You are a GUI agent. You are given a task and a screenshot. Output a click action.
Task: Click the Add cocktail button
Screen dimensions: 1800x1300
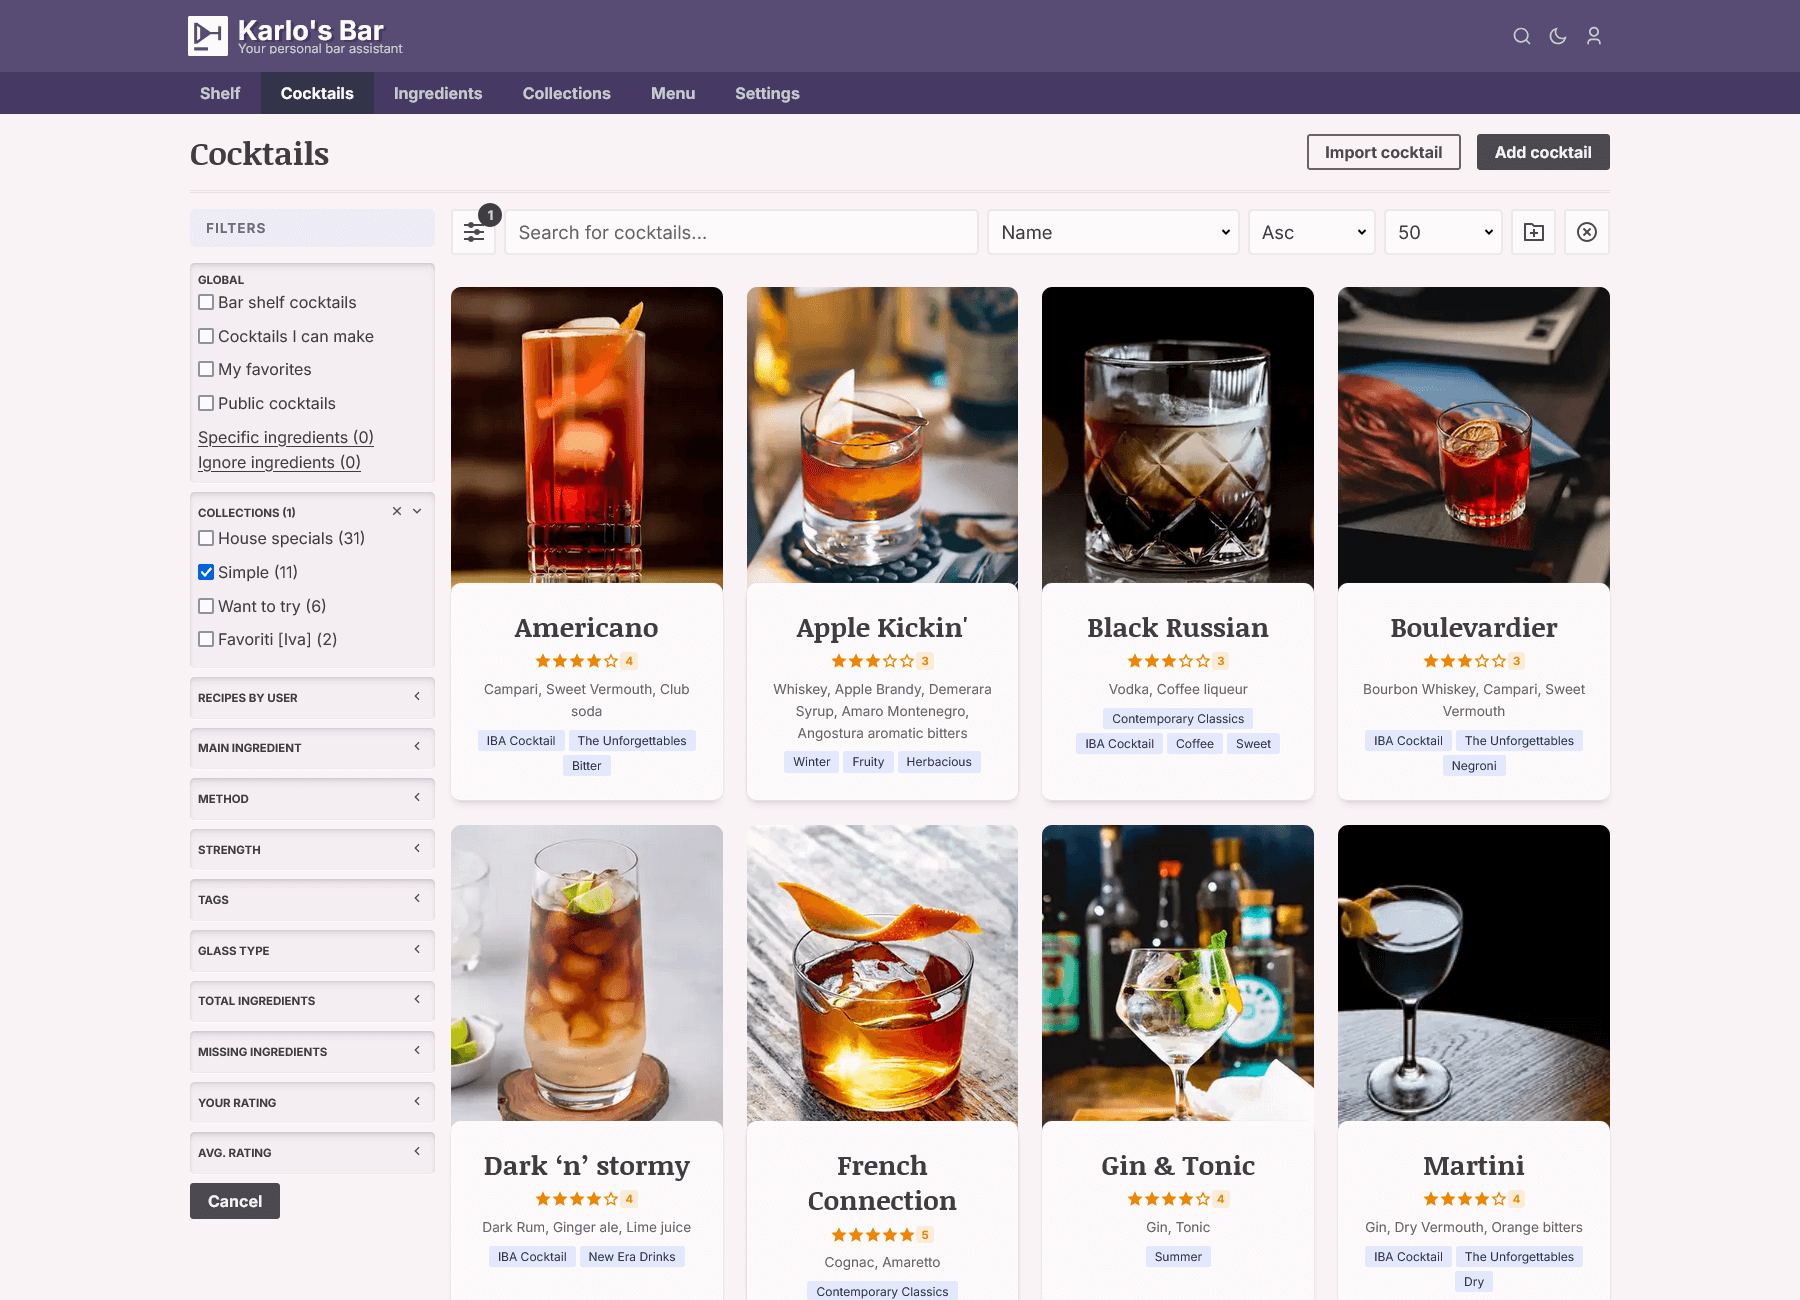[1542, 152]
